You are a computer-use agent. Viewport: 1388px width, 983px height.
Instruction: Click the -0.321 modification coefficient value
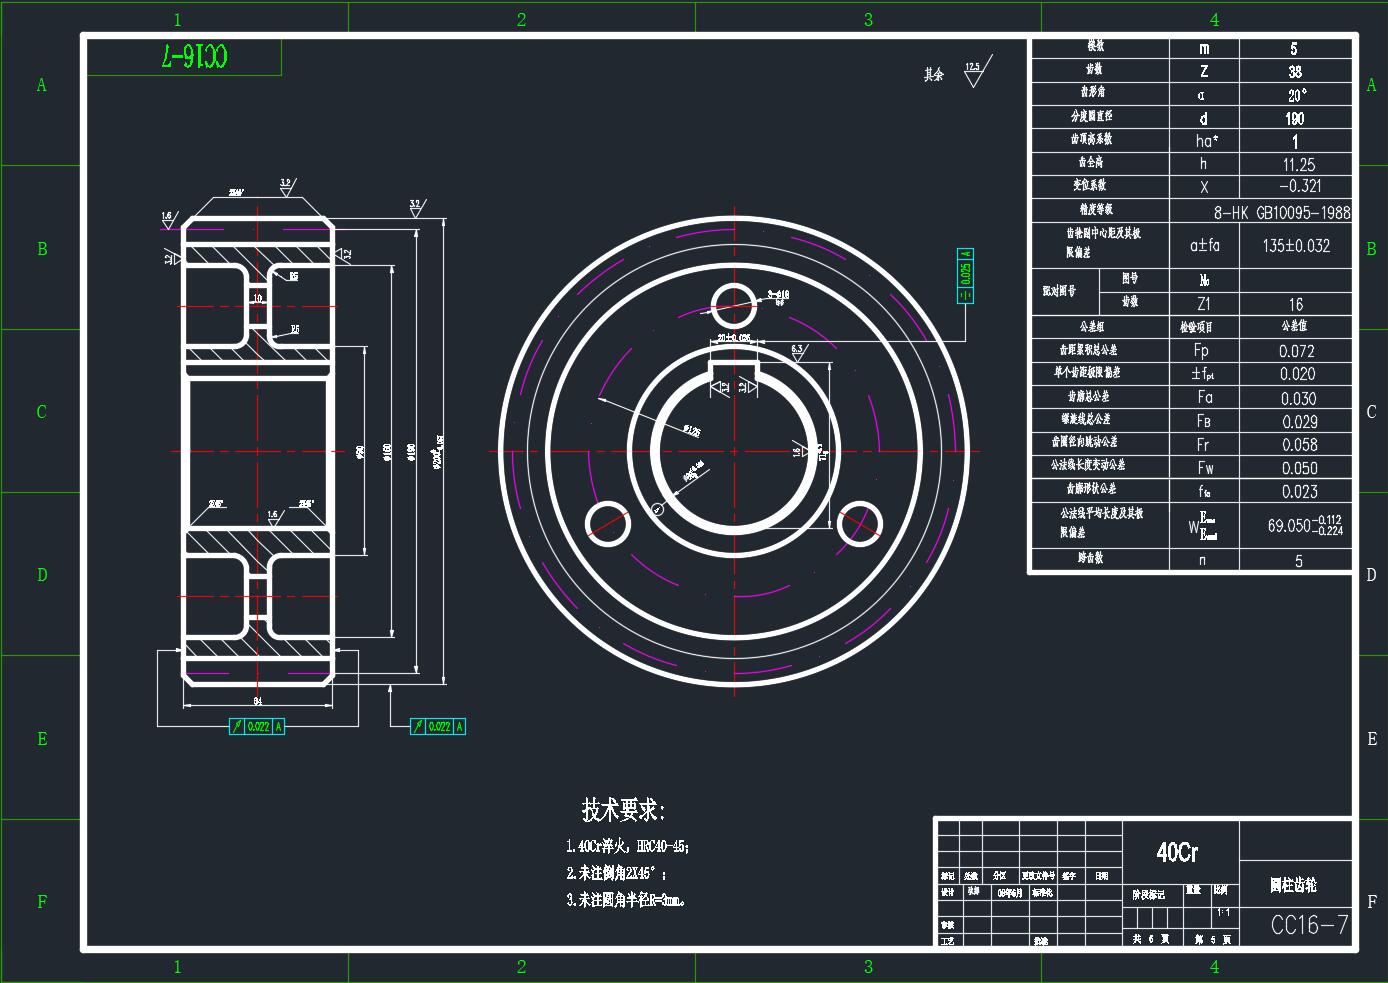tap(1299, 186)
